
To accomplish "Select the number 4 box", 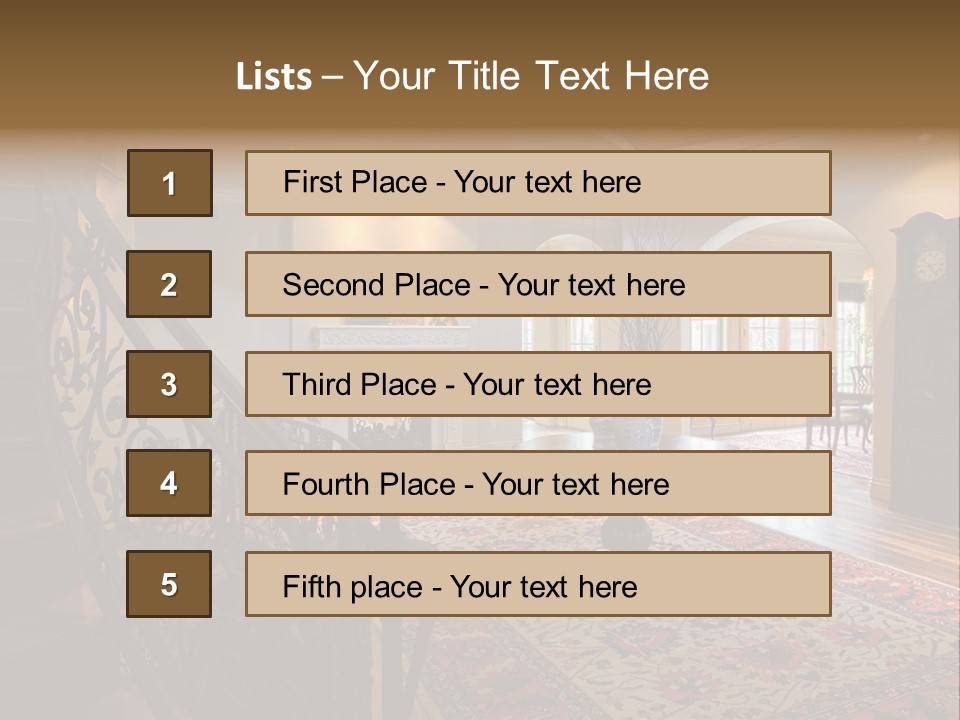I will (169, 483).
